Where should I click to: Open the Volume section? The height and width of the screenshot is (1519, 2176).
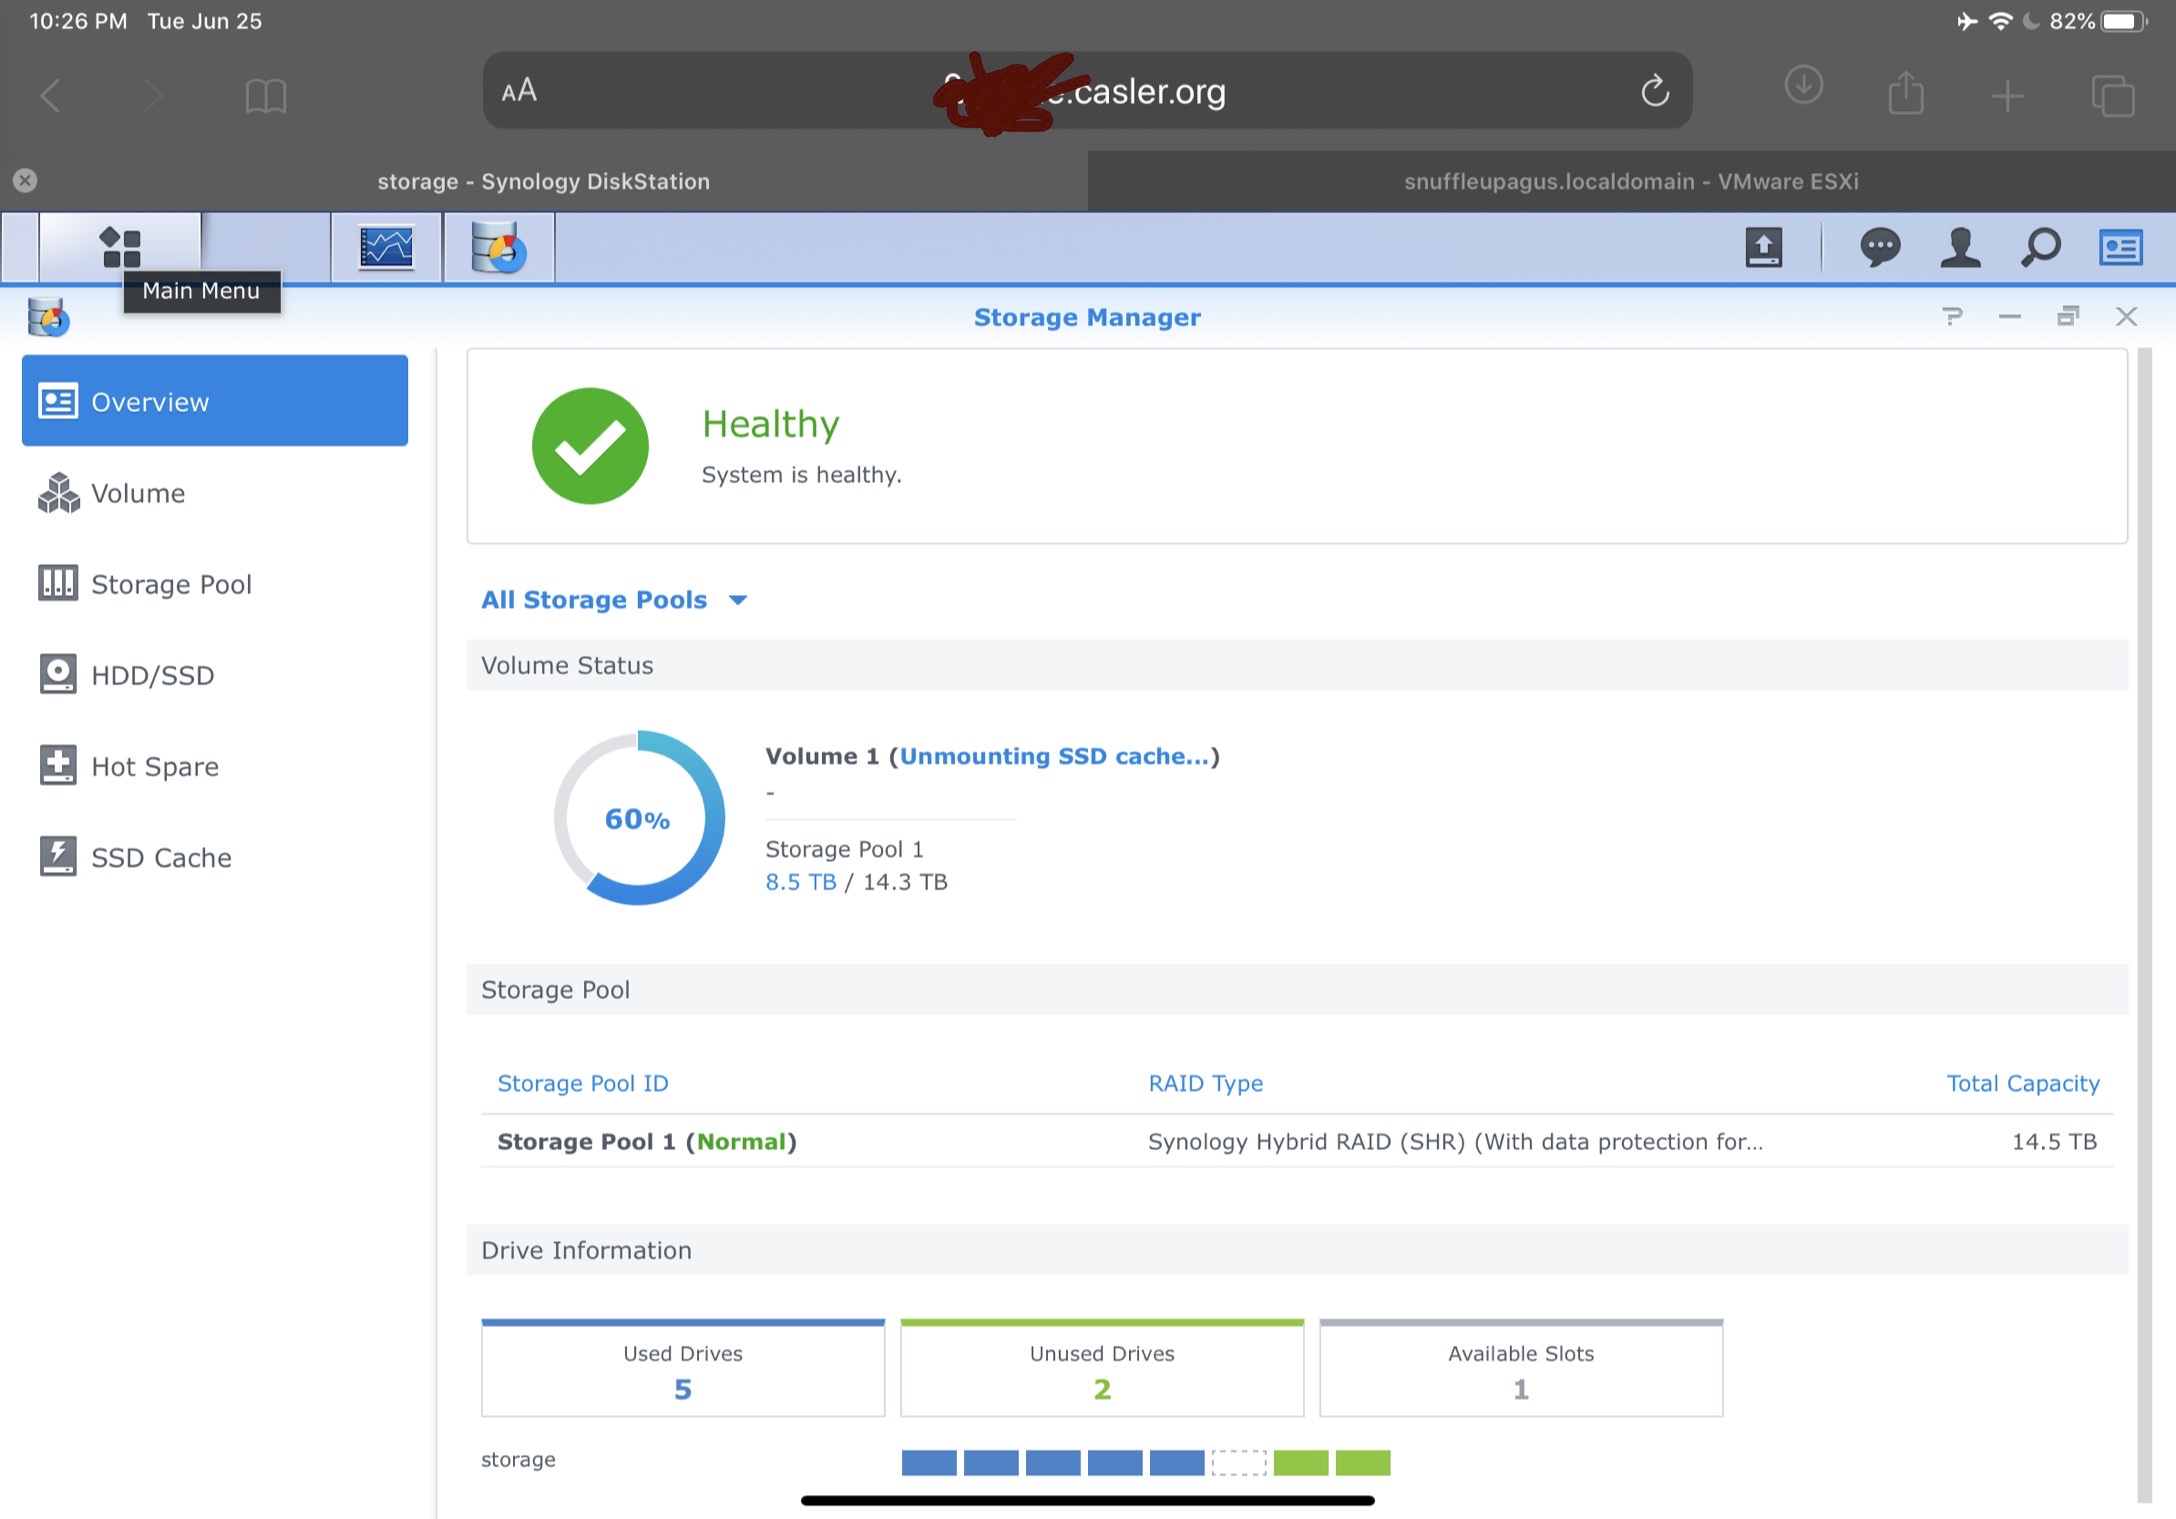pos(215,493)
